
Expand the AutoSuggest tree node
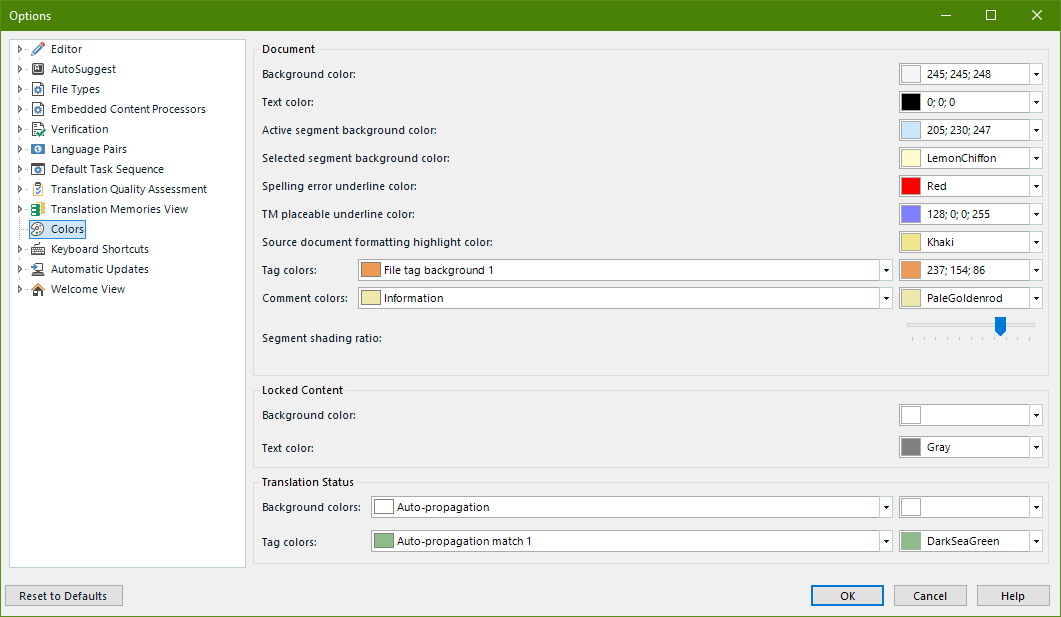click(20, 69)
